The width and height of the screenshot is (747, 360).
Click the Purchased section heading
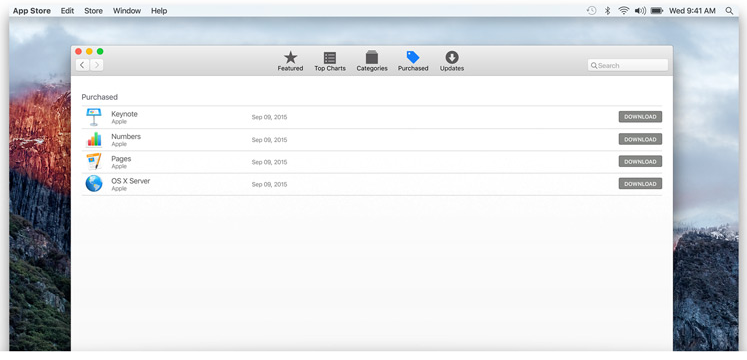coord(100,97)
